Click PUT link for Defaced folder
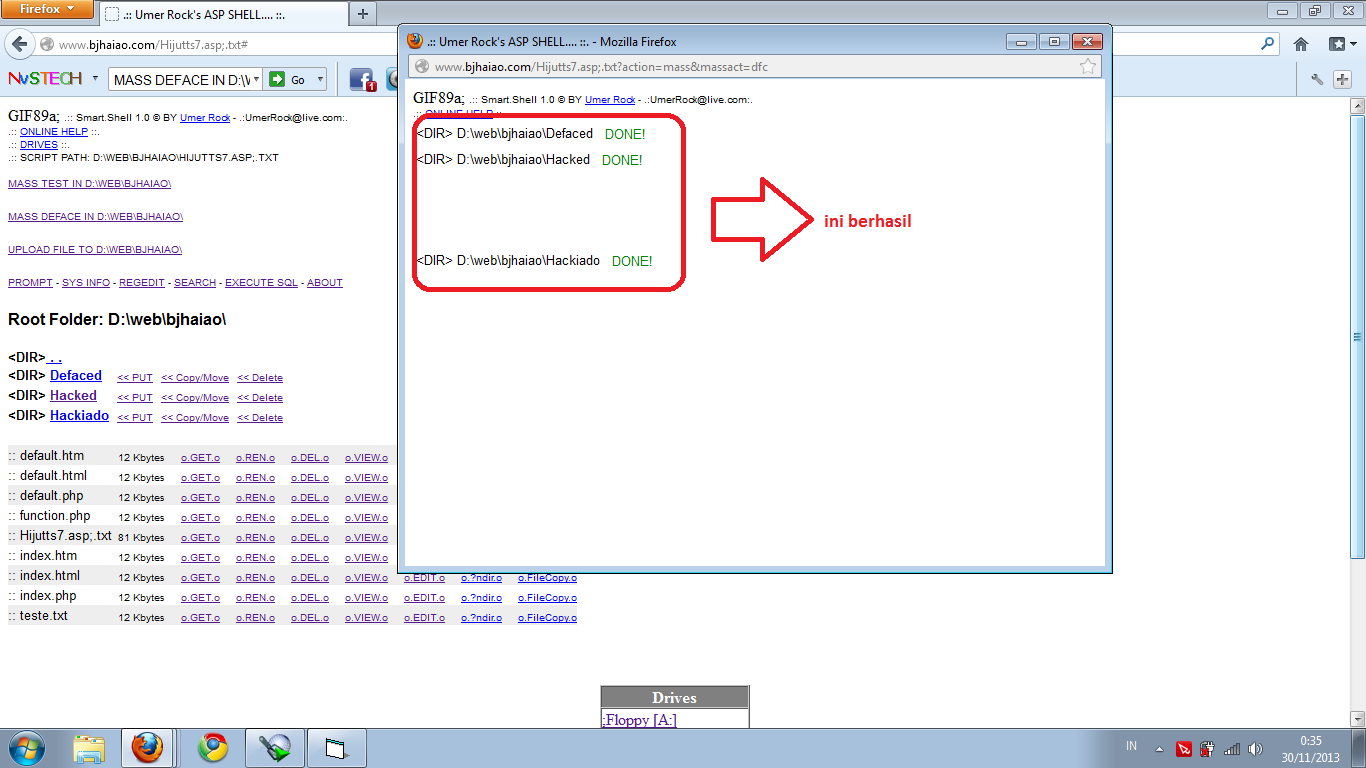 pyautogui.click(x=135, y=378)
